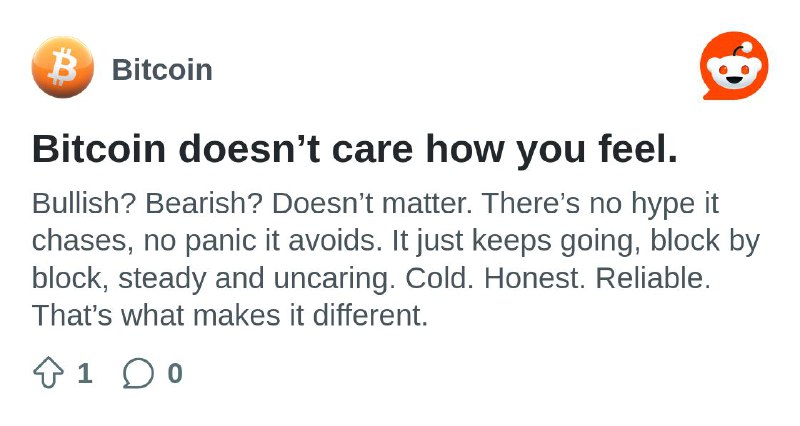Click the body line starting "Bullish? Bearish?"
This screenshot has width=800, height=426.
coord(376,204)
